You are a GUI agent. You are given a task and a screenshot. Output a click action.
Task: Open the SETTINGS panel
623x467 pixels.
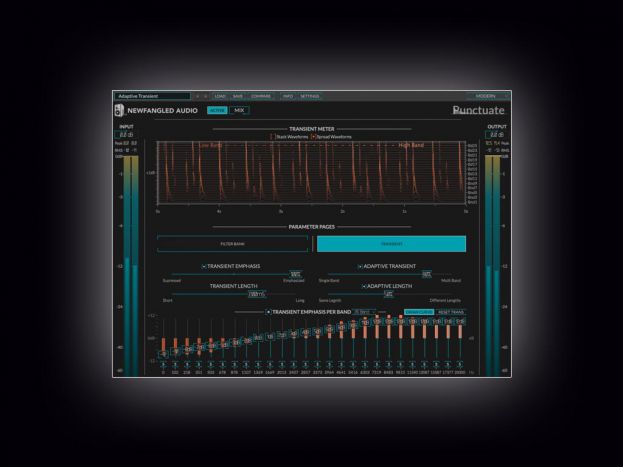pyautogui.click(x=310, y=96)
